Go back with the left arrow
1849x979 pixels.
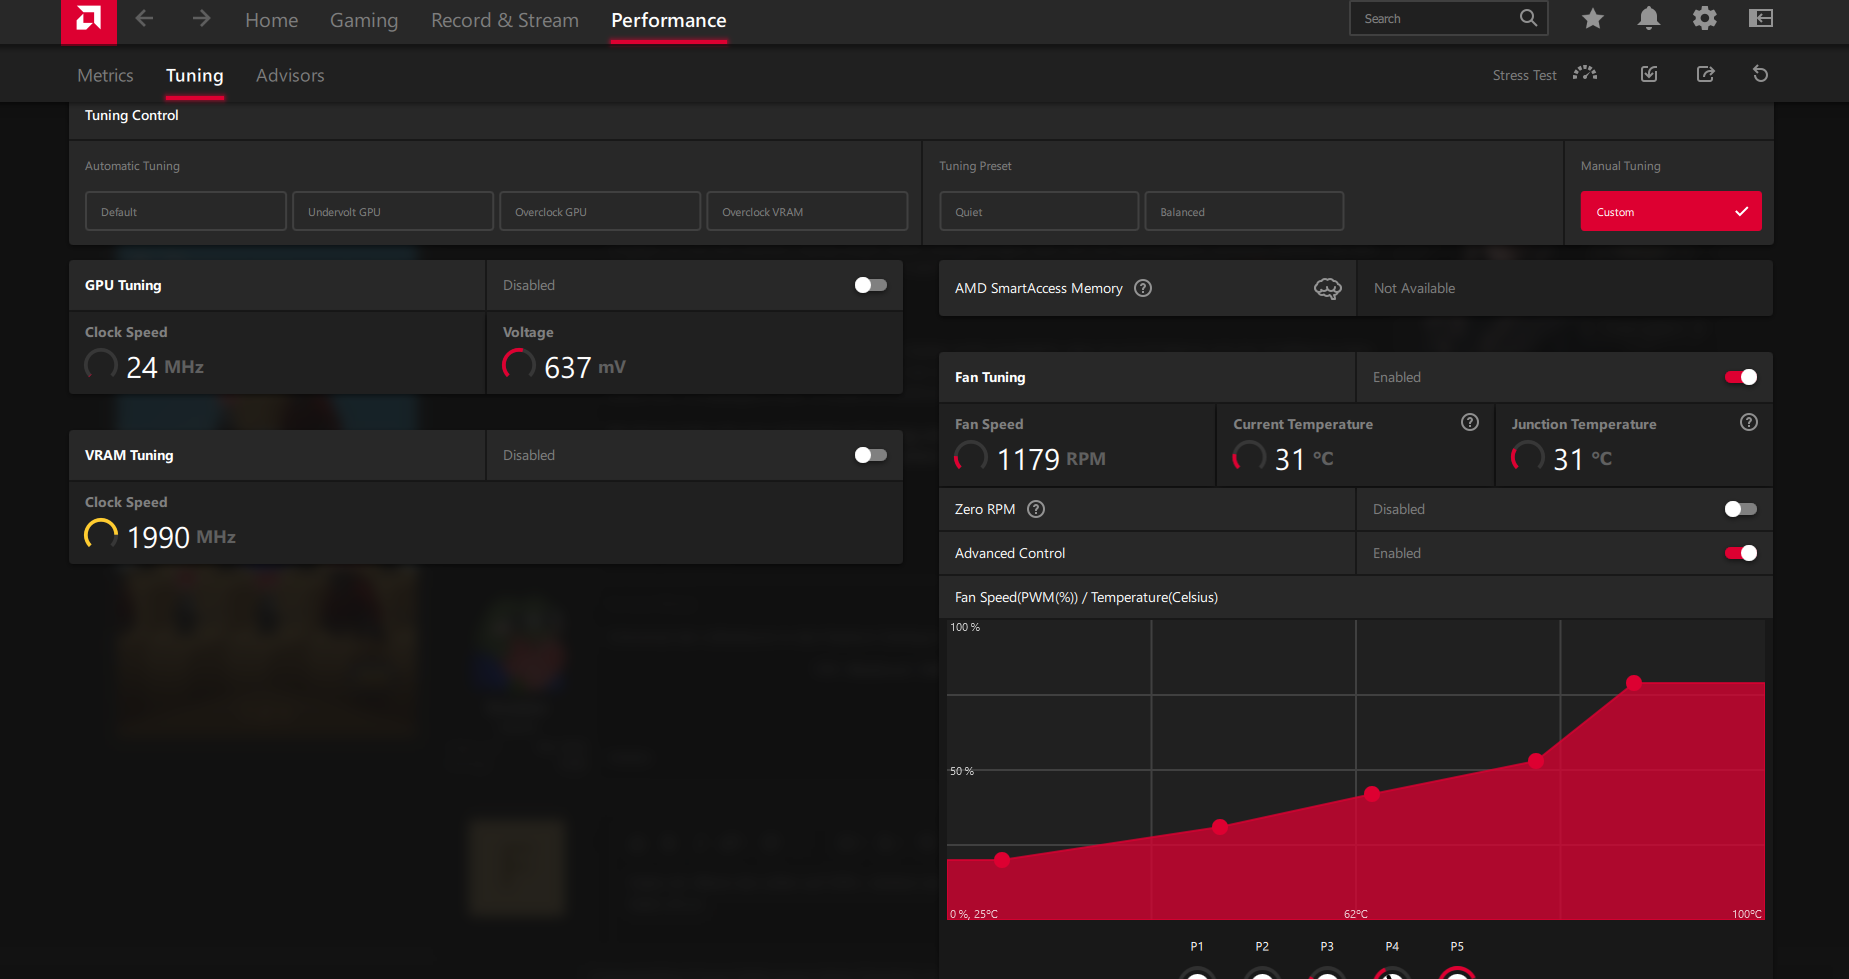(x=144, y=19)
